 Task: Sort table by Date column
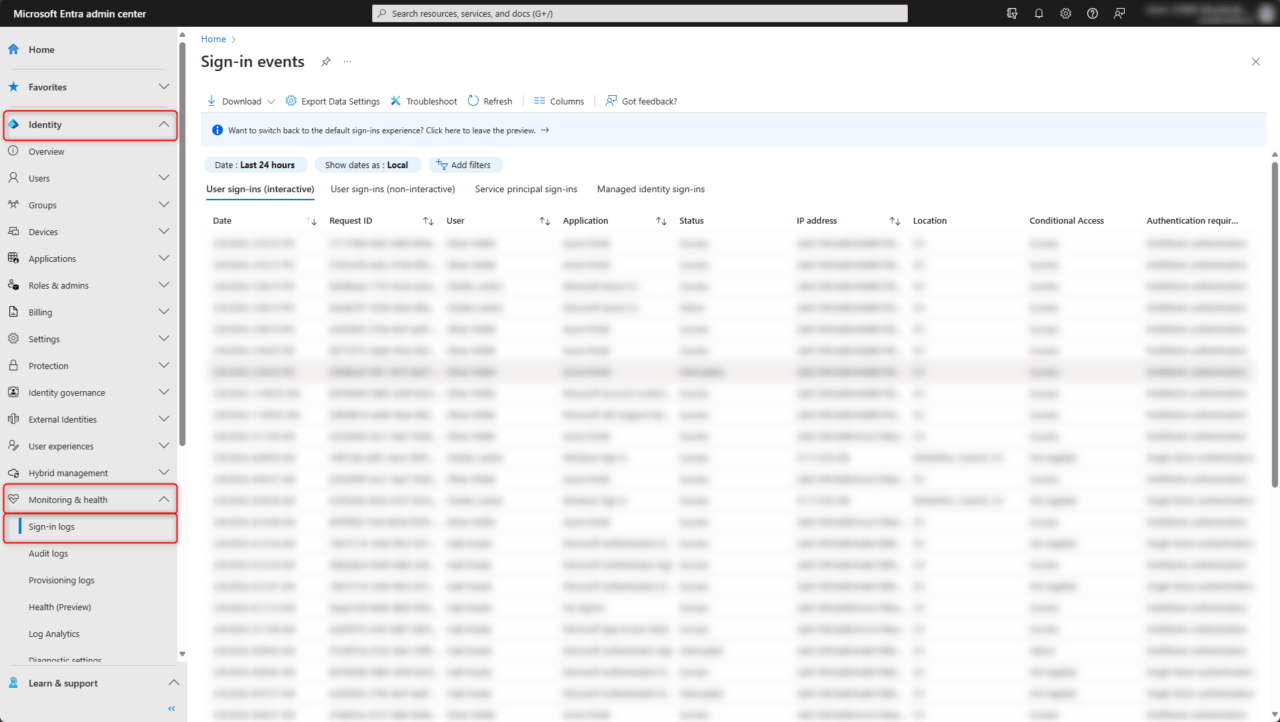[x=311, y=221]
